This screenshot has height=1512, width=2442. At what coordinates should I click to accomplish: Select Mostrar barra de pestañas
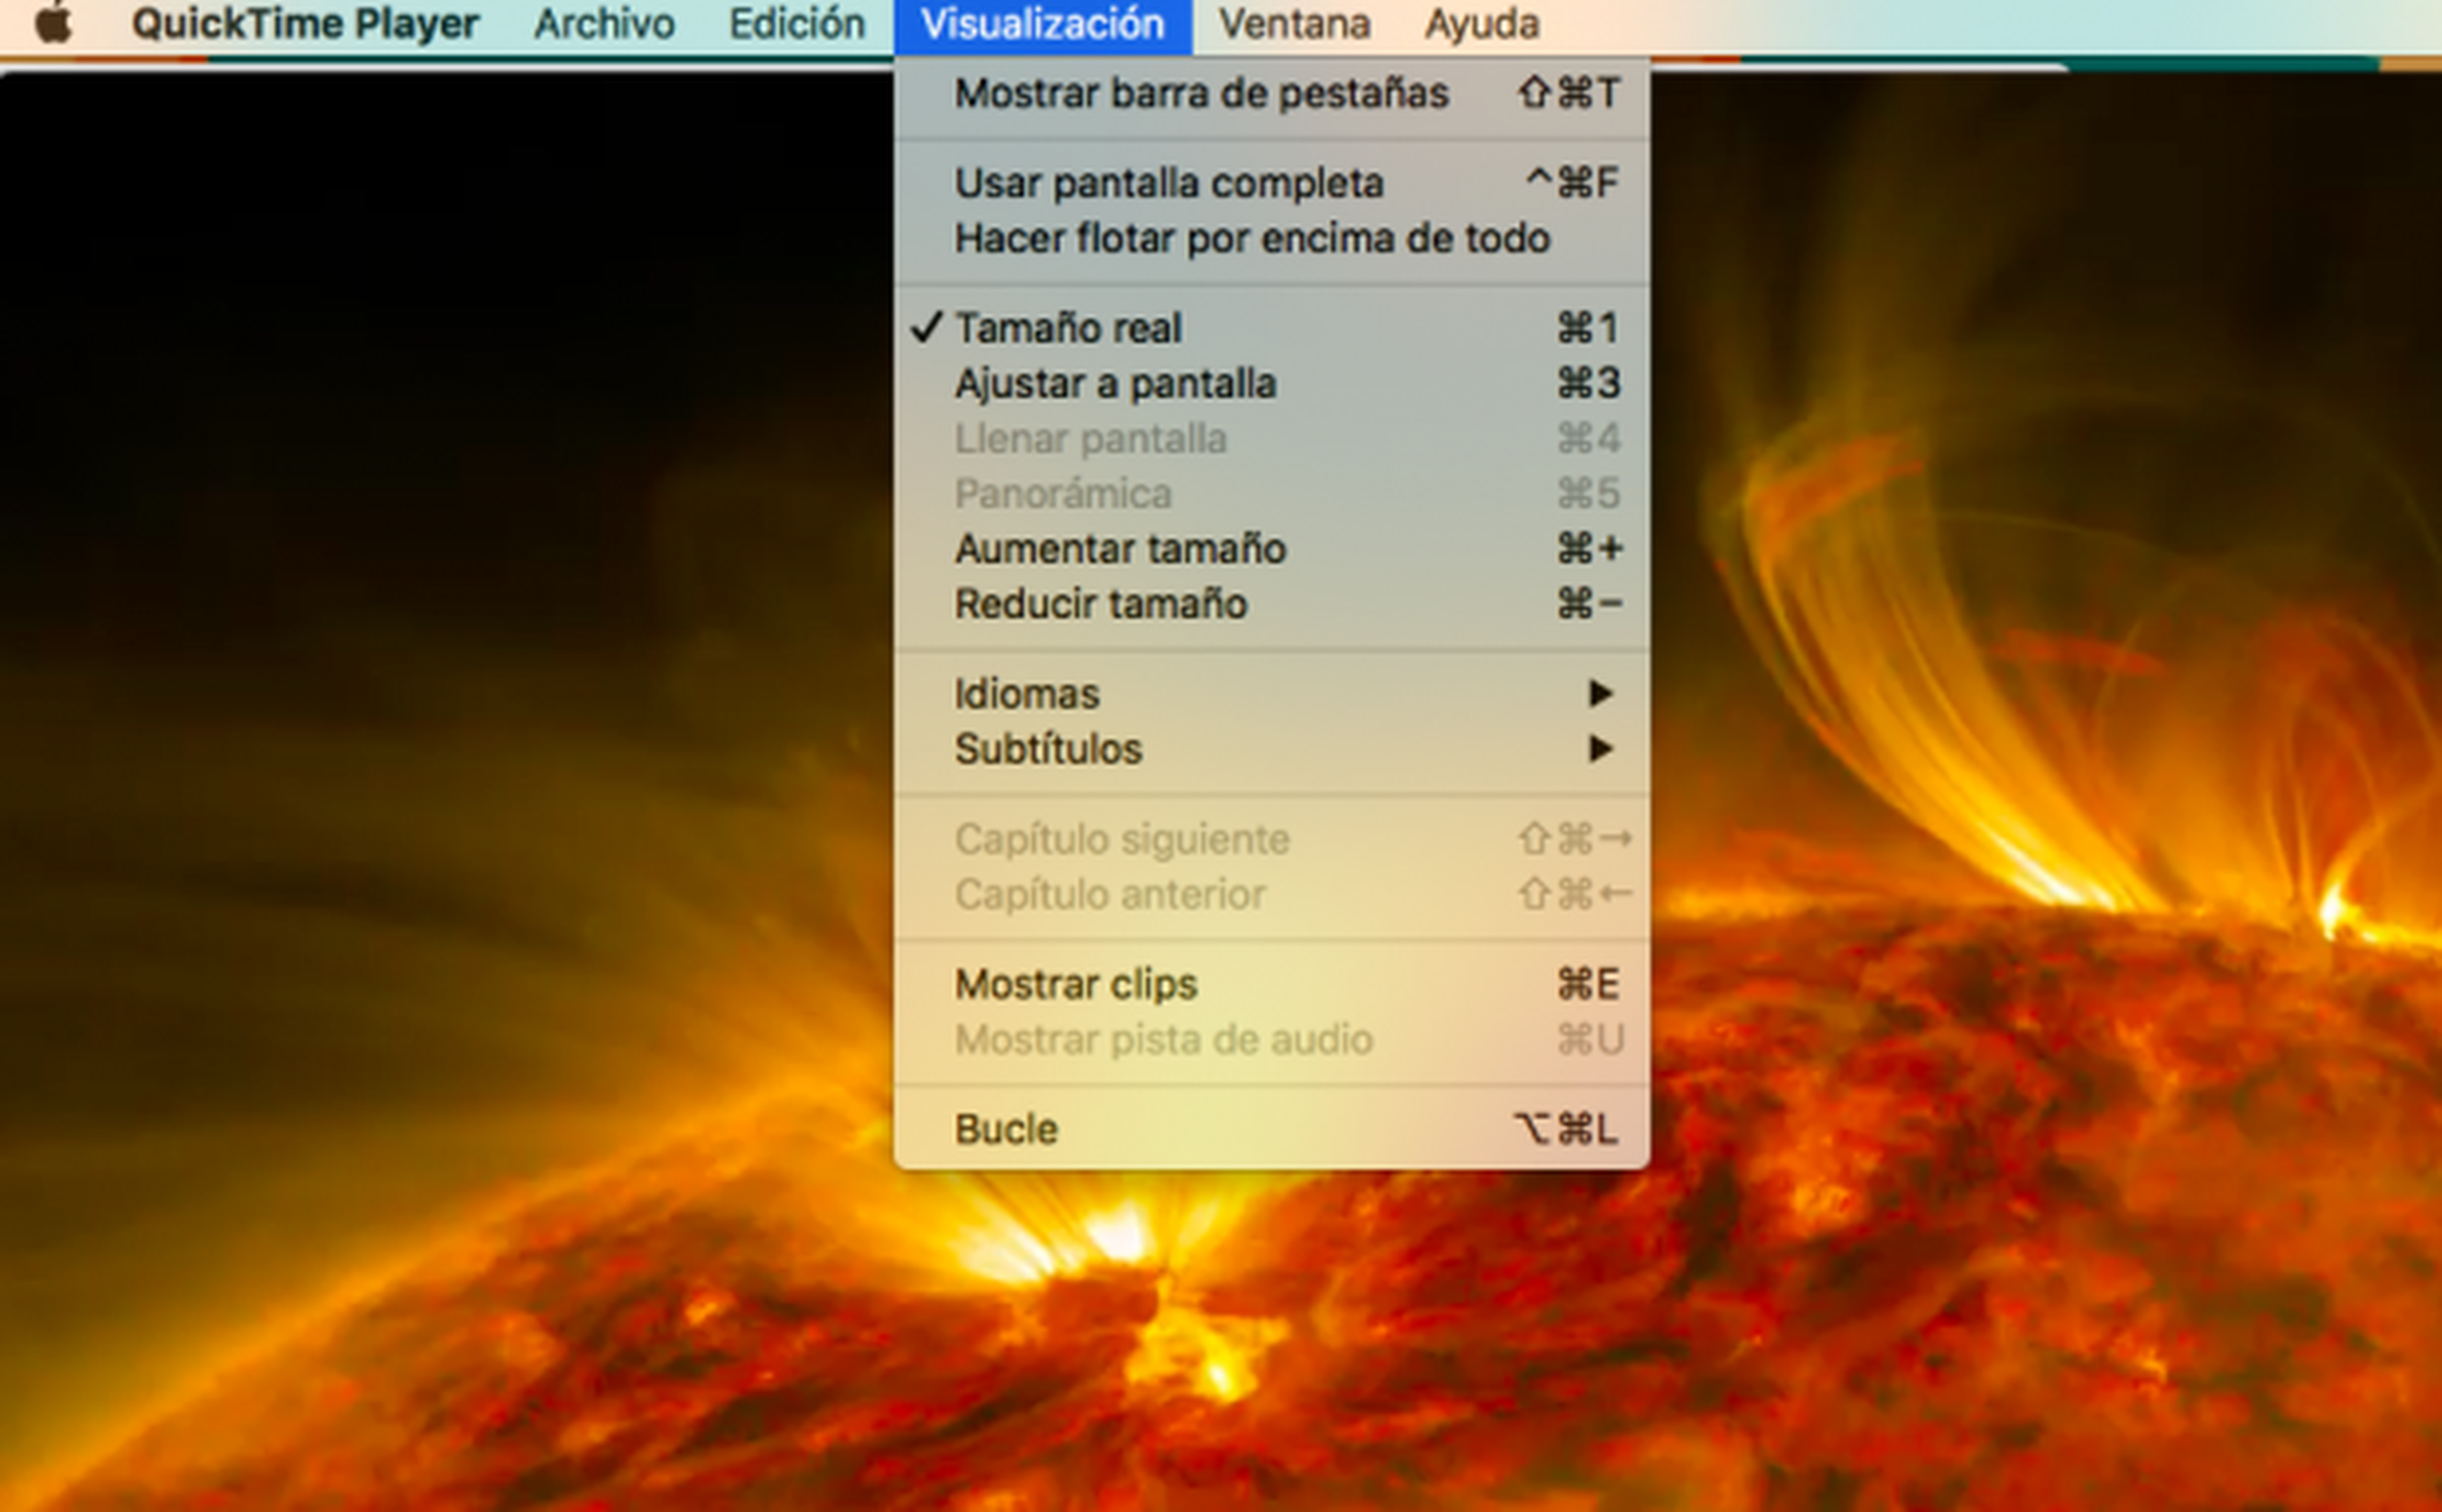pos(1272,94)
